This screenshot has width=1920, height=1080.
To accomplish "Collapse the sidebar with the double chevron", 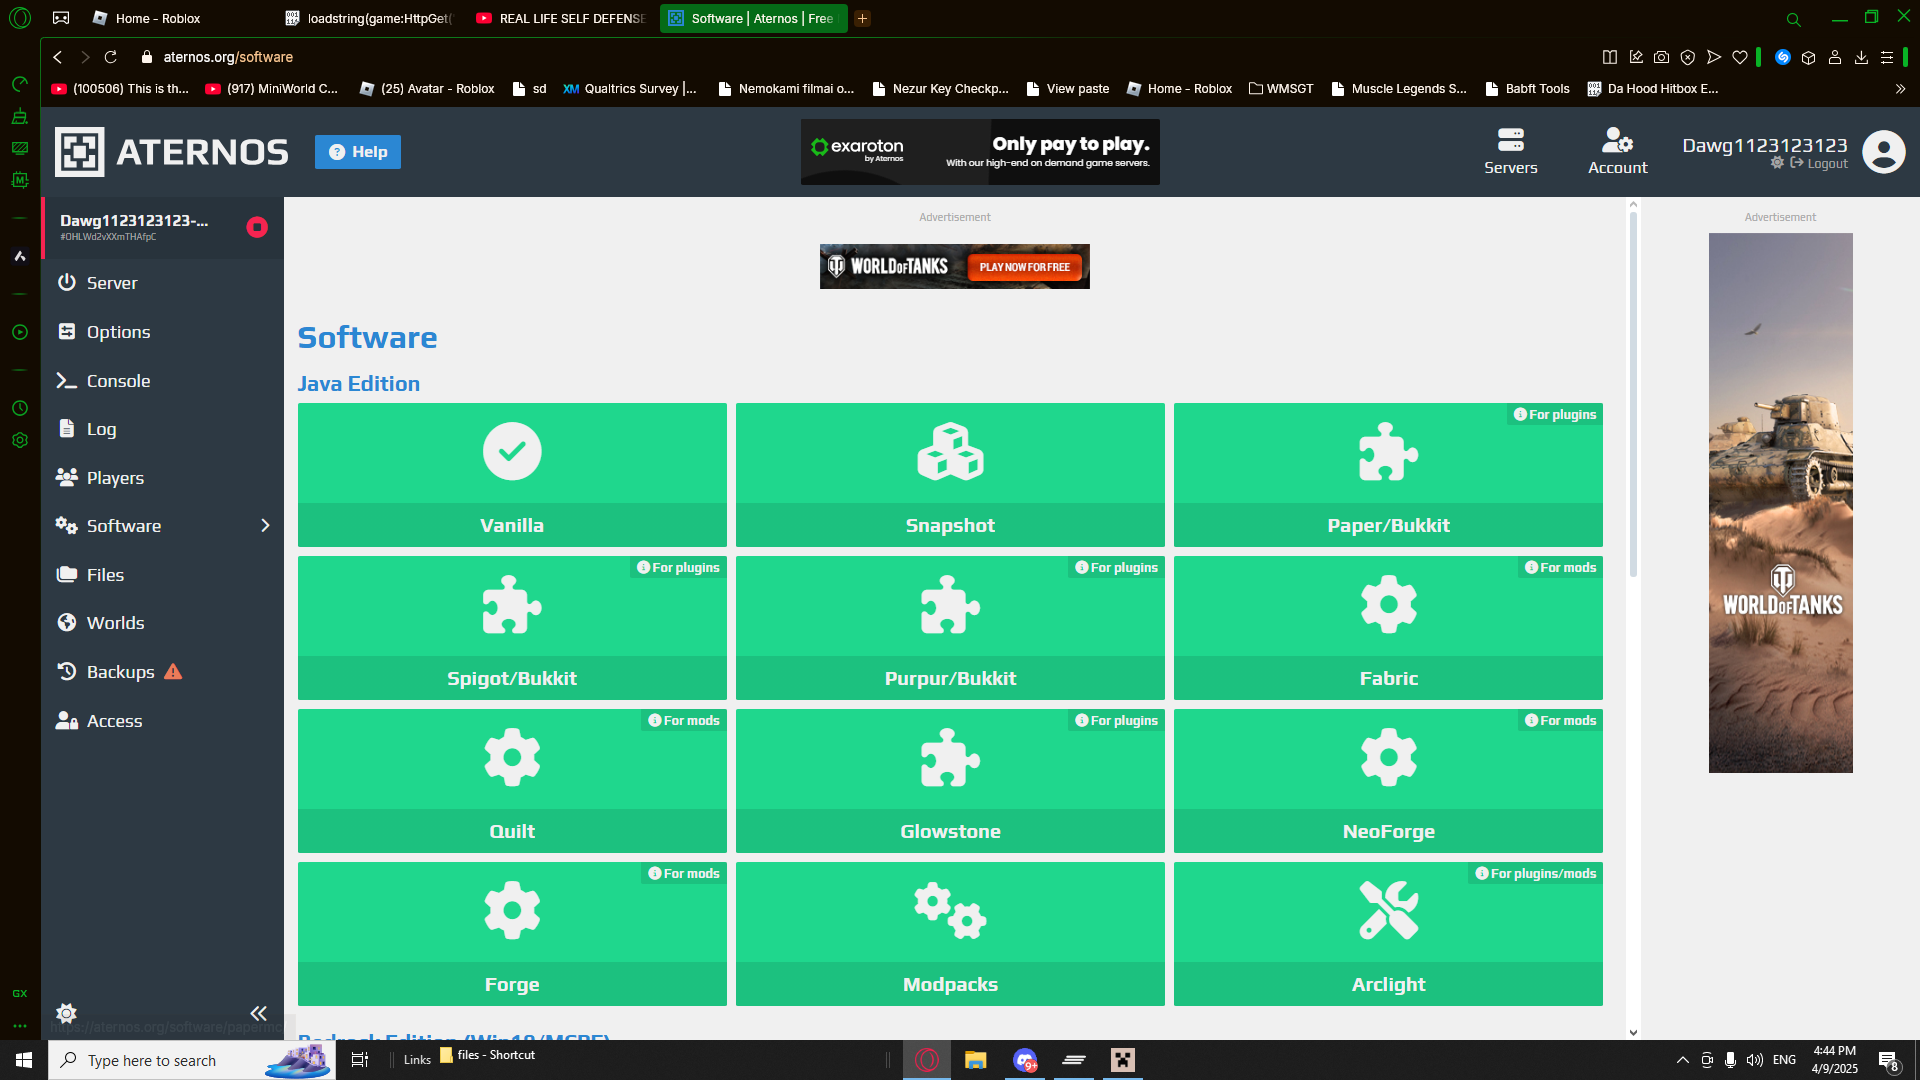I will point(258,1013).
